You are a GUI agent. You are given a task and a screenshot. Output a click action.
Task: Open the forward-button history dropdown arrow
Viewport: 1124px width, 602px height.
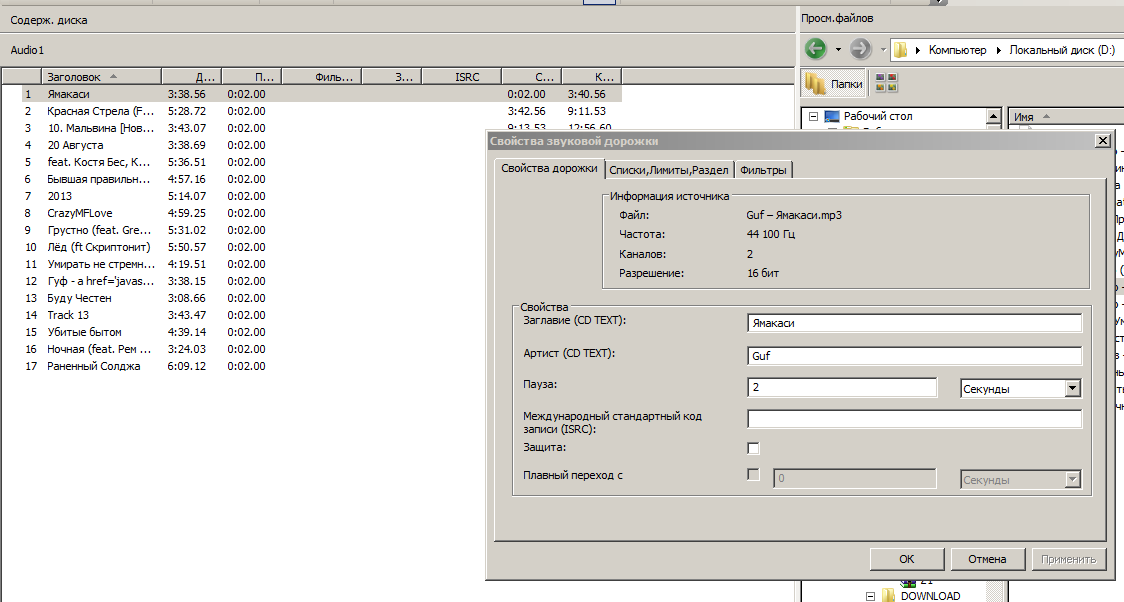coord(882,50)
